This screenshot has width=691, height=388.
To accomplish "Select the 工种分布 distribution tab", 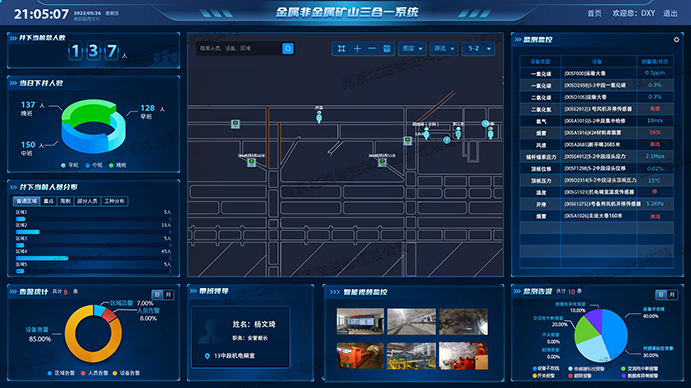I will pos(115,201).
